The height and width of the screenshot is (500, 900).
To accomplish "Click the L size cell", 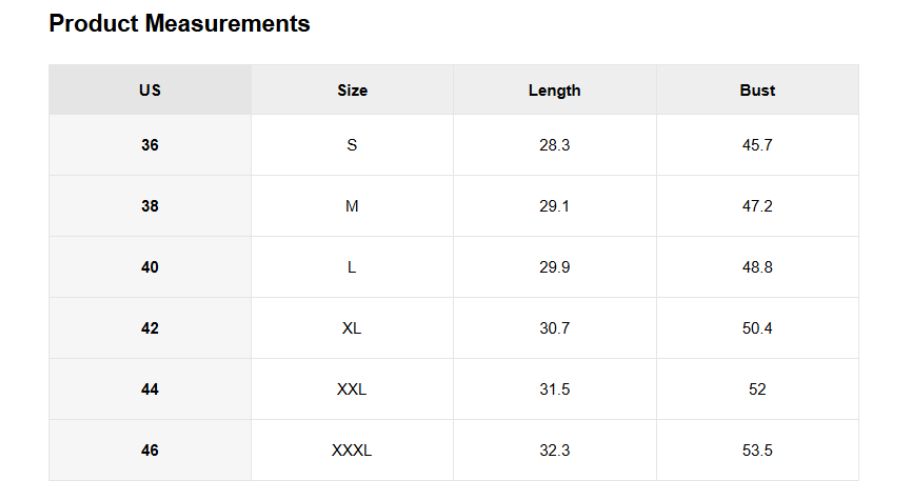I will click(x=352, y=267).
